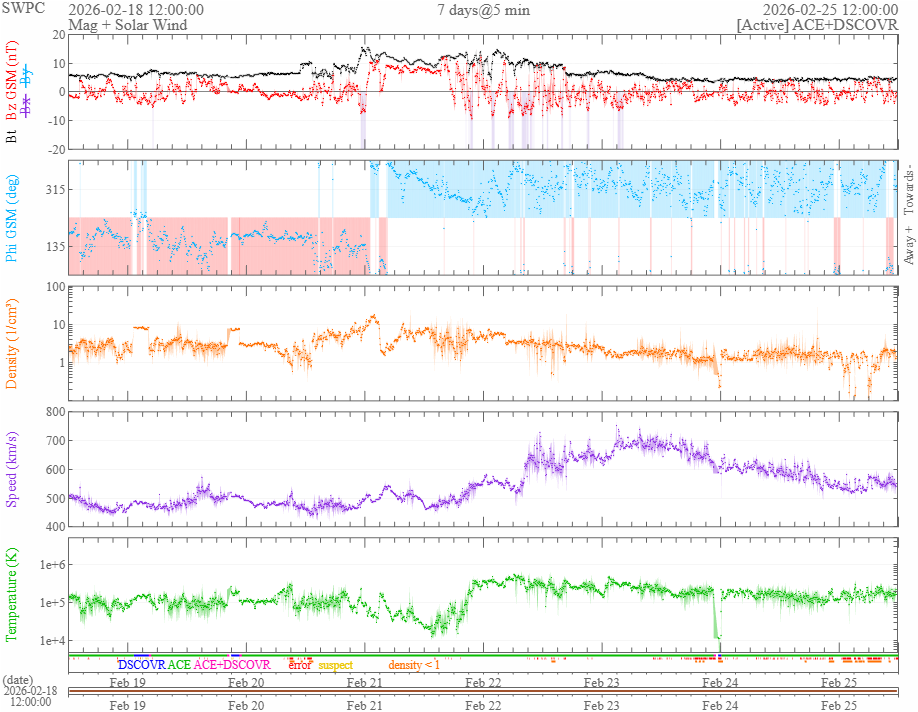
Task: Toggle the orange Density (1/cm³) label
Action: tap(12, 344)
